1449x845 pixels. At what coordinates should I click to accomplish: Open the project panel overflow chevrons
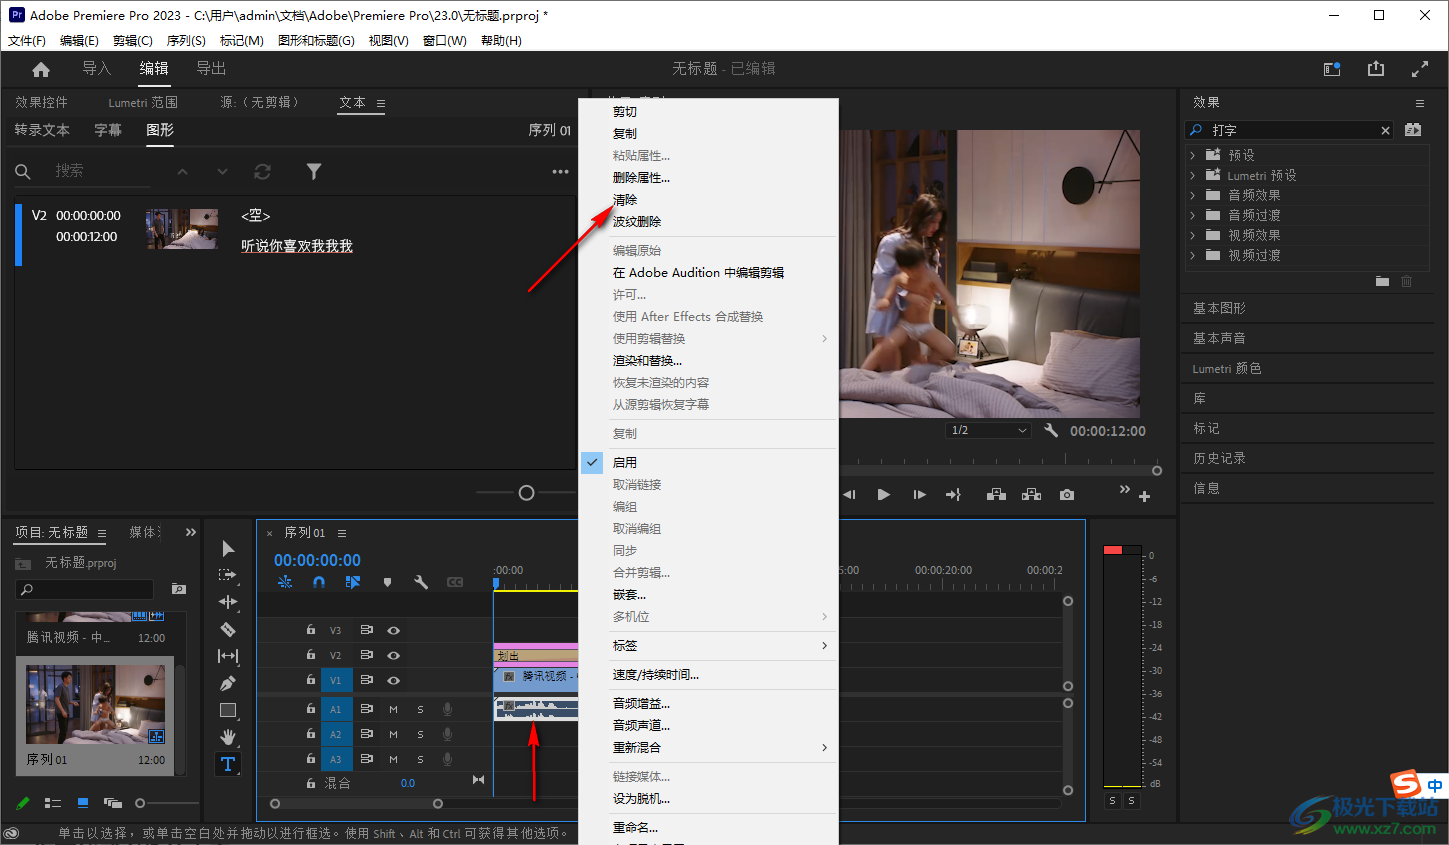click(x=190, y=532)
